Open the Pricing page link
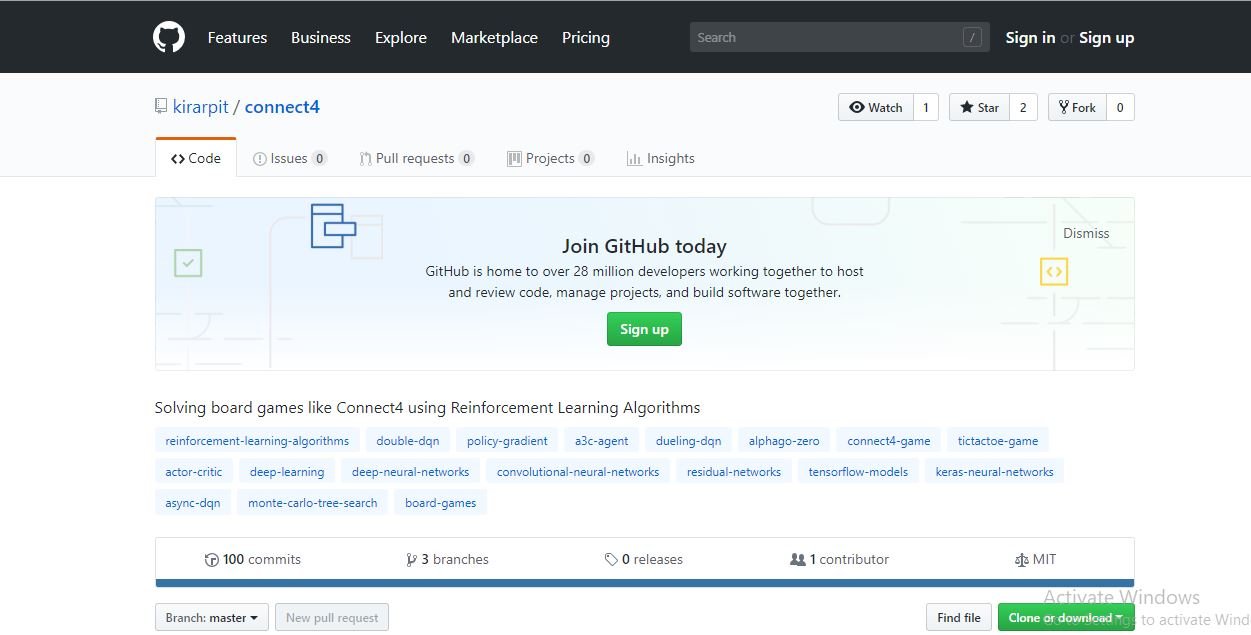 pos(586,38)
